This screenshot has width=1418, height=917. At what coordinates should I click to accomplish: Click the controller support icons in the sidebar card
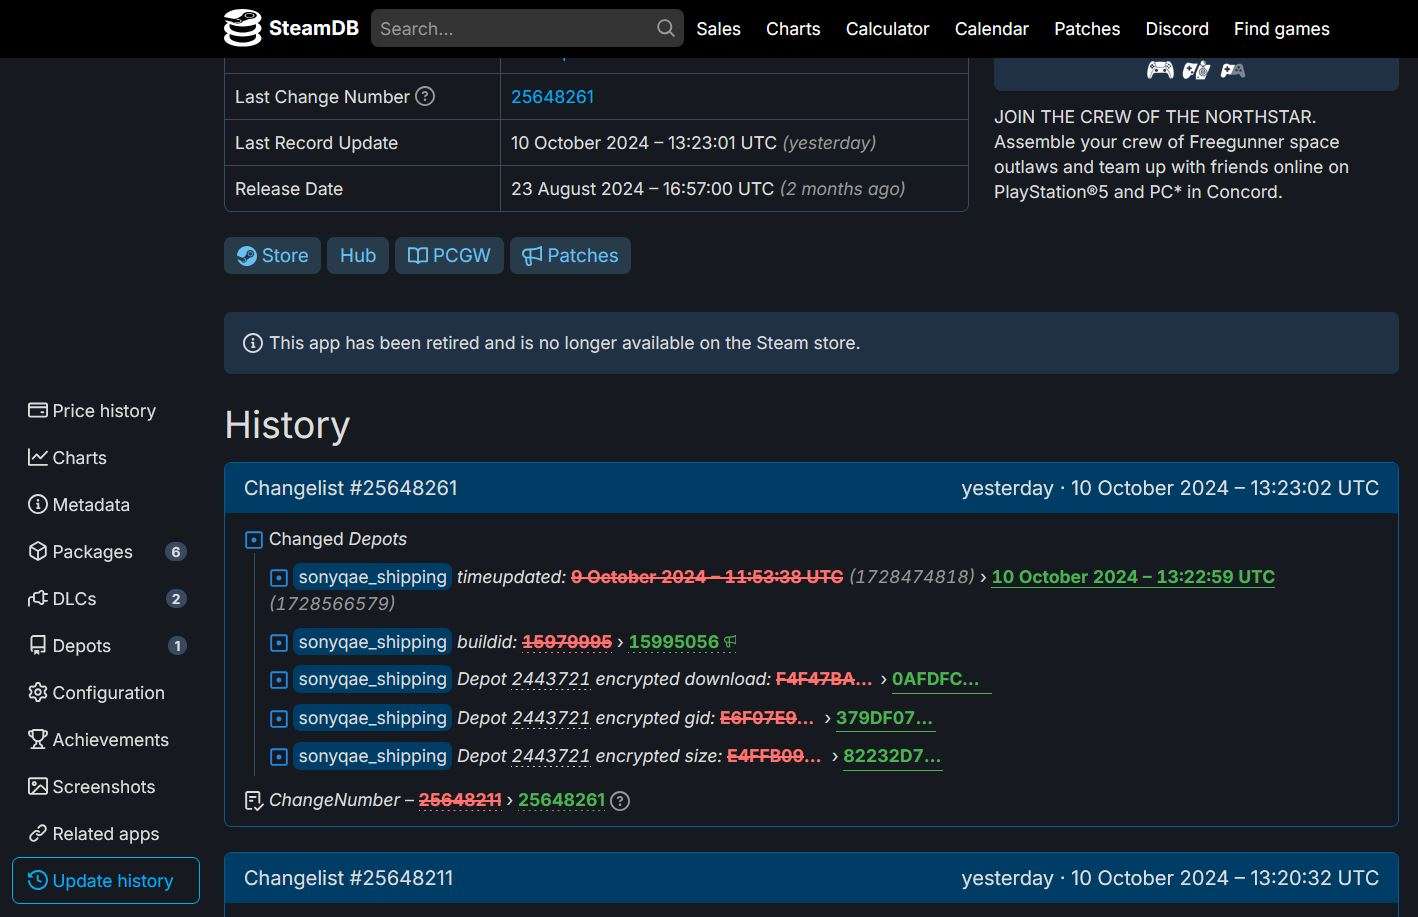[1196, 70]
